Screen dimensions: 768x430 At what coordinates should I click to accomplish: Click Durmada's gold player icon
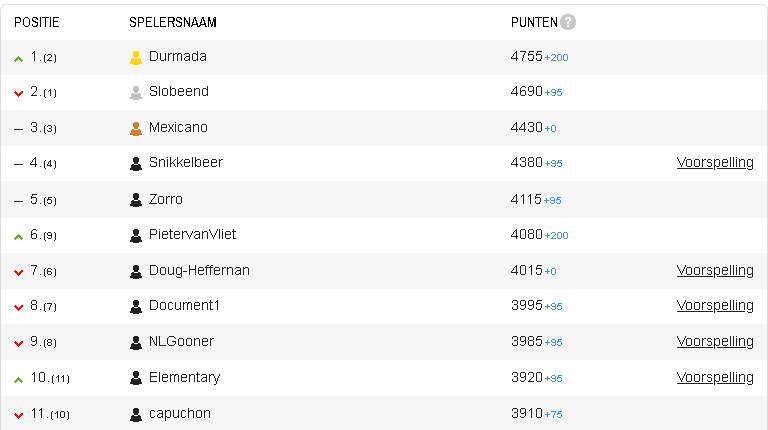pyautogui.click(x=136, y=58)
